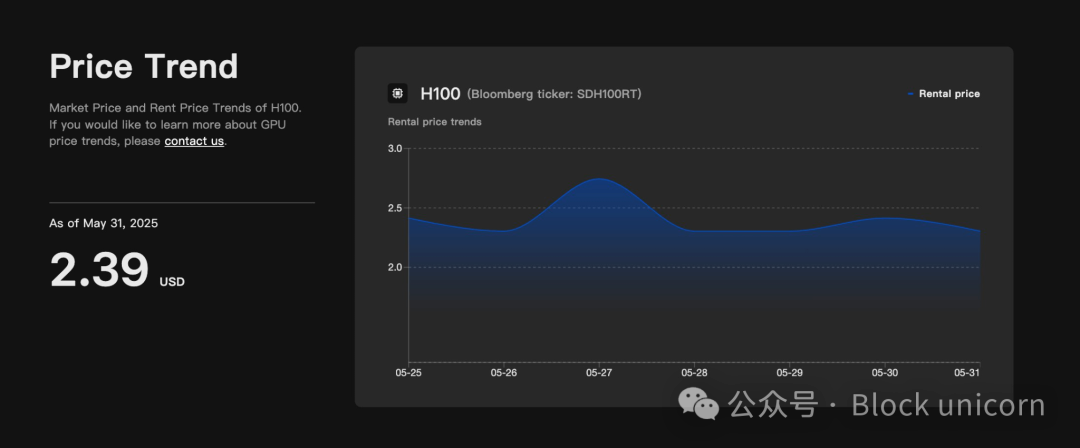Viewport: 1080px width, 448px height.
Task: Click the 05-28 x-axis label
Action: click(x=694, y=373)
